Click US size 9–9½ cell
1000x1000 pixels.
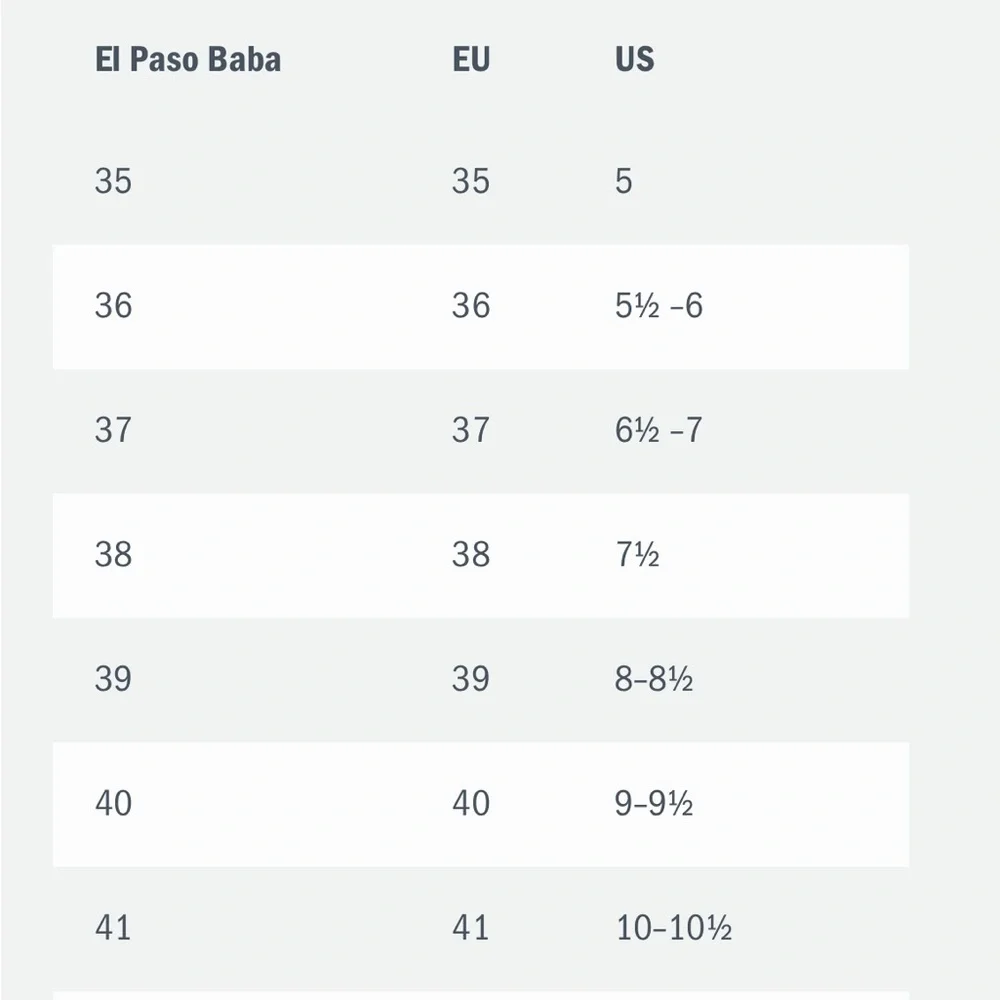click(x=654, y=803)
